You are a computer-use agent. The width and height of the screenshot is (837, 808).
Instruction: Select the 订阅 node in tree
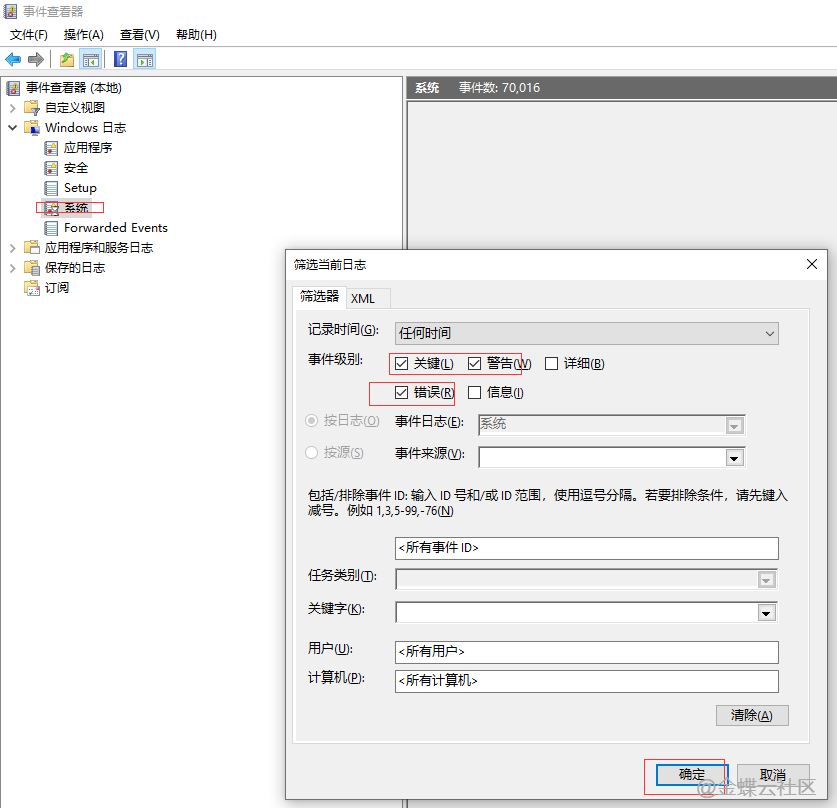57,288
